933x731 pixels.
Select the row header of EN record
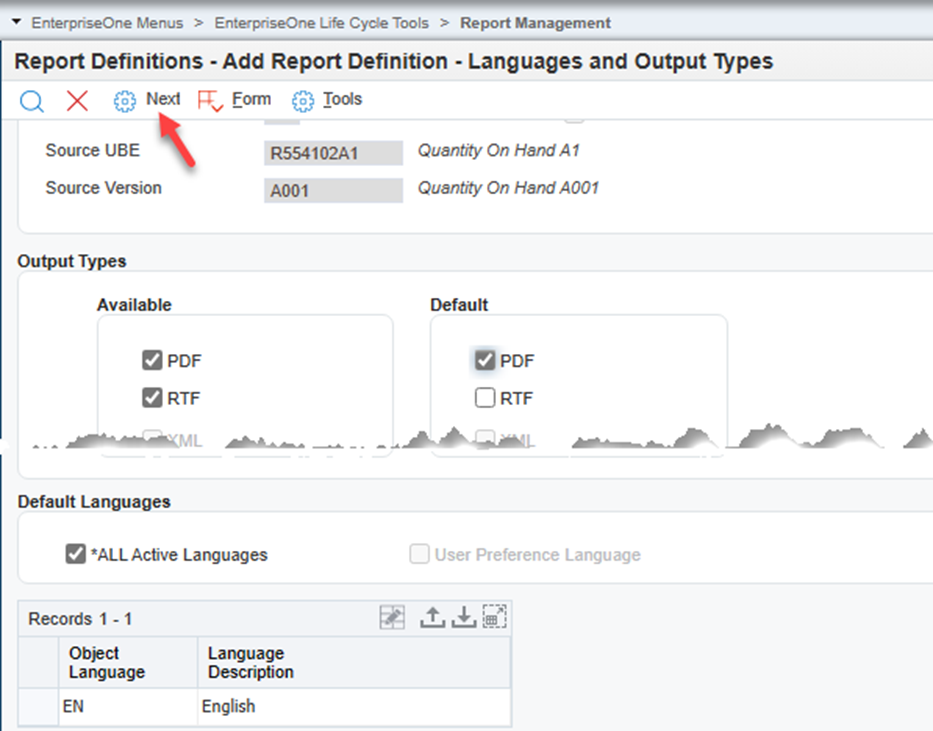pyautogui.click(x=39, y=706)
